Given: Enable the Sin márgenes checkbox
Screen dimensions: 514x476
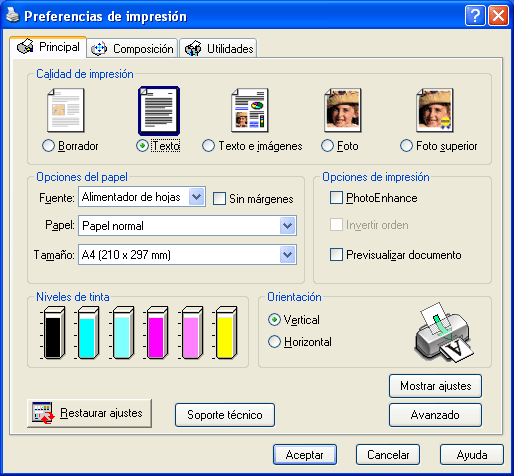Looking at the screenshot, I should point(219,199).
